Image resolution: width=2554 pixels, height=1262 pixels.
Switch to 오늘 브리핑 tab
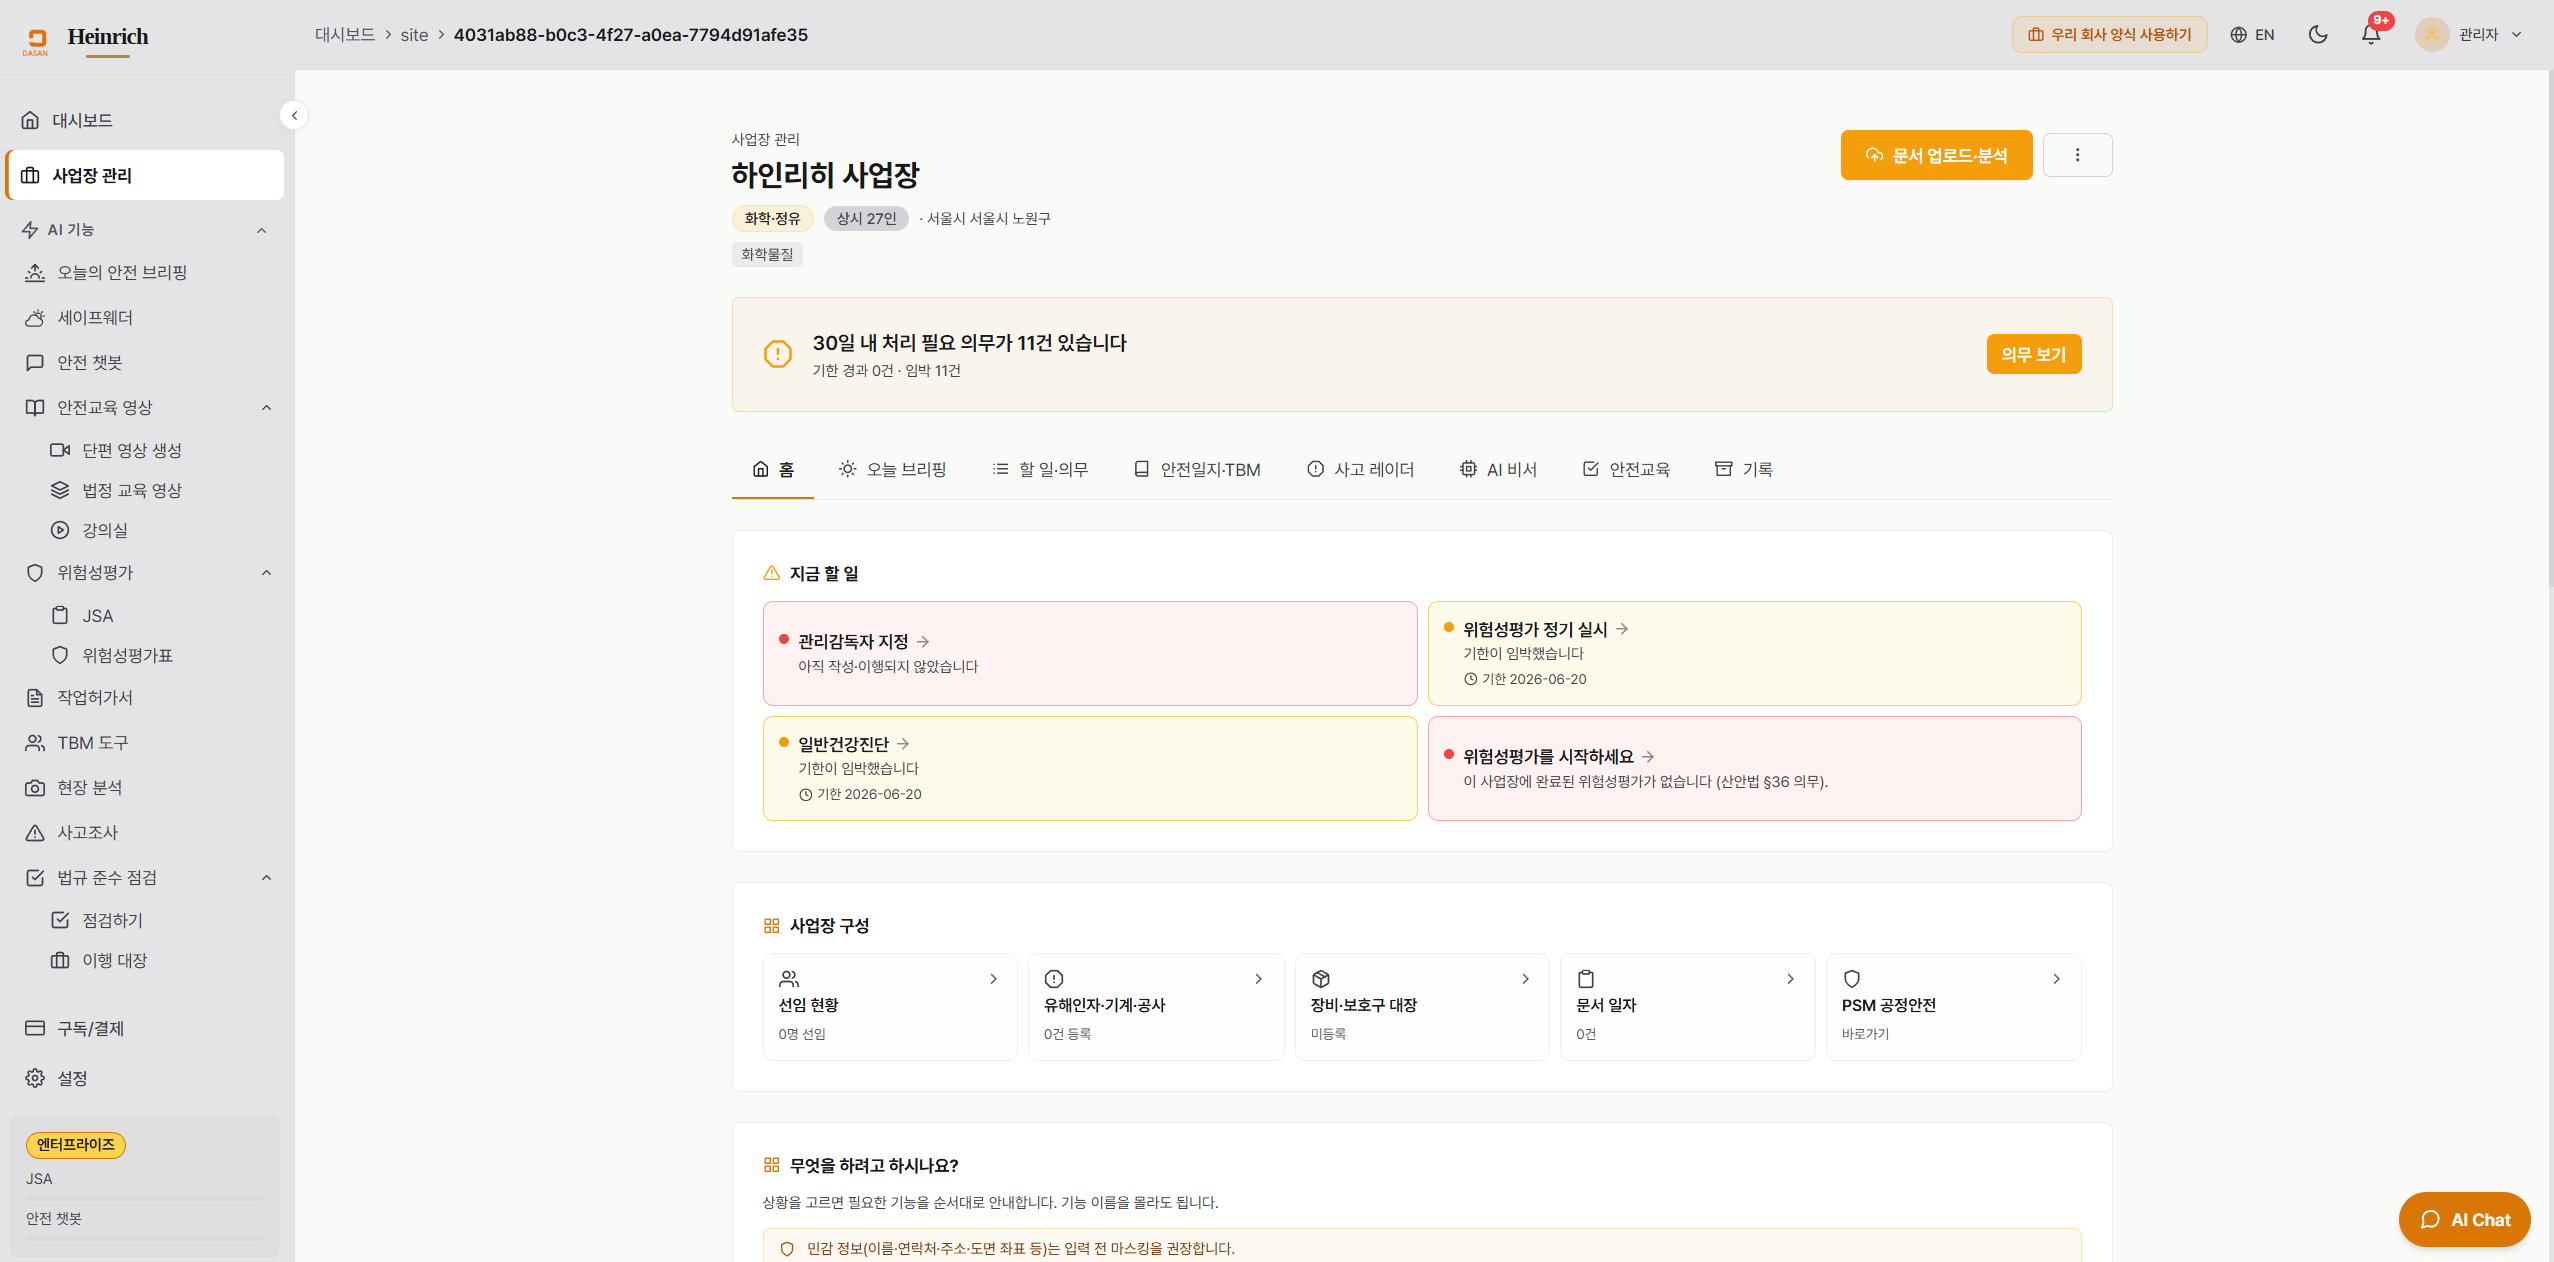point(892,469)
